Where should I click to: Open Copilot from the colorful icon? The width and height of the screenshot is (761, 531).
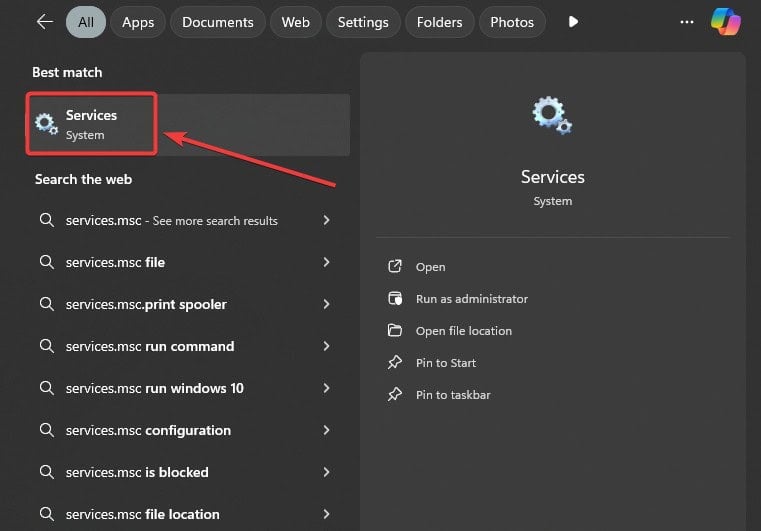[x=726, y=22]
